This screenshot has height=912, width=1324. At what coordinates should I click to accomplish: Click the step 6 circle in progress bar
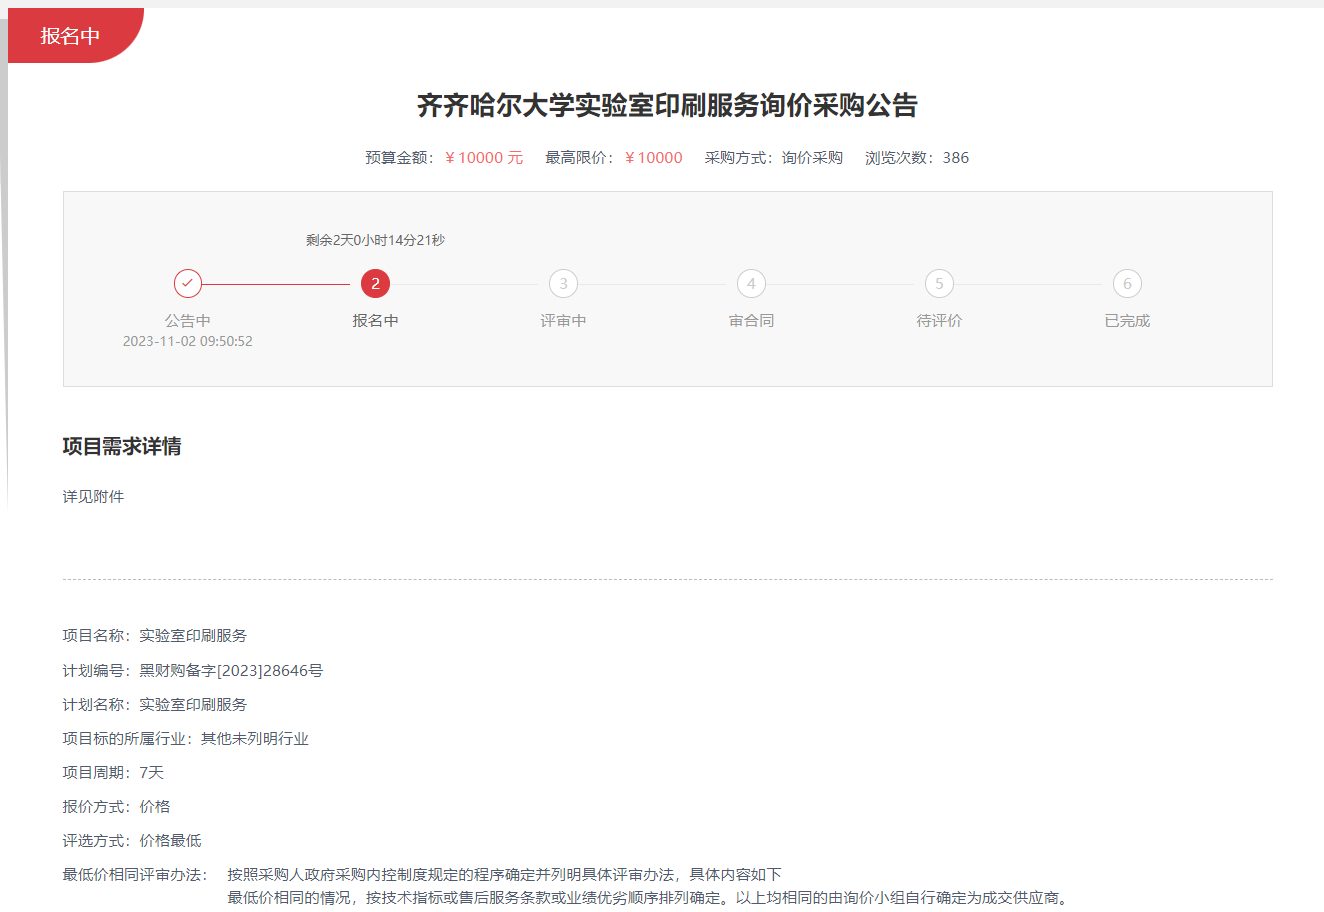1127,284
